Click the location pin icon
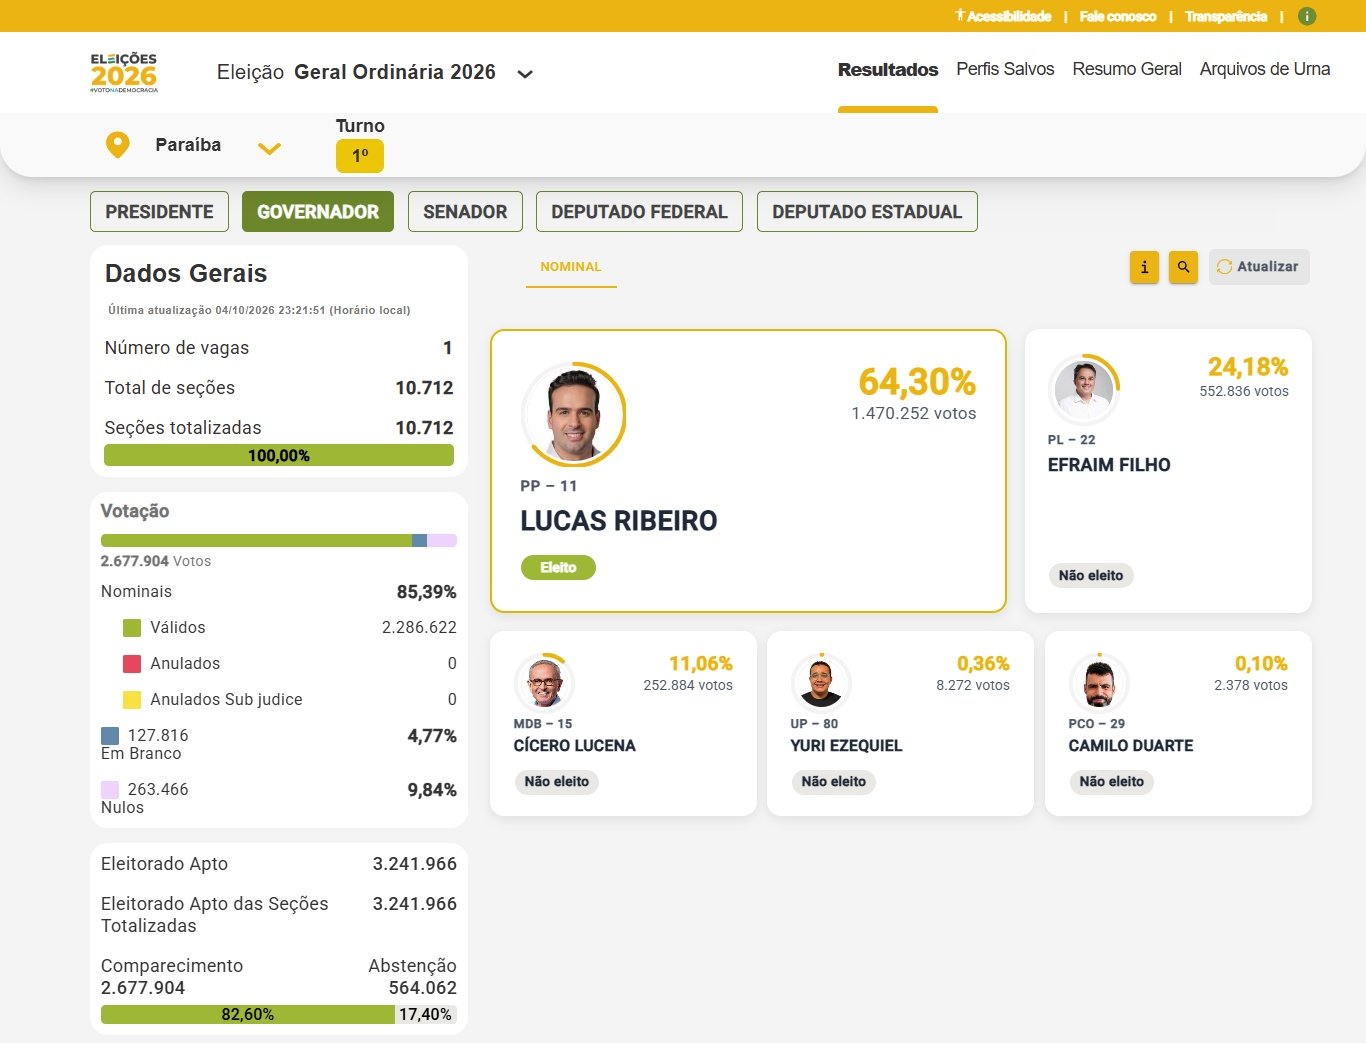The image size is (1366, 1043). [x=118, y=145]
